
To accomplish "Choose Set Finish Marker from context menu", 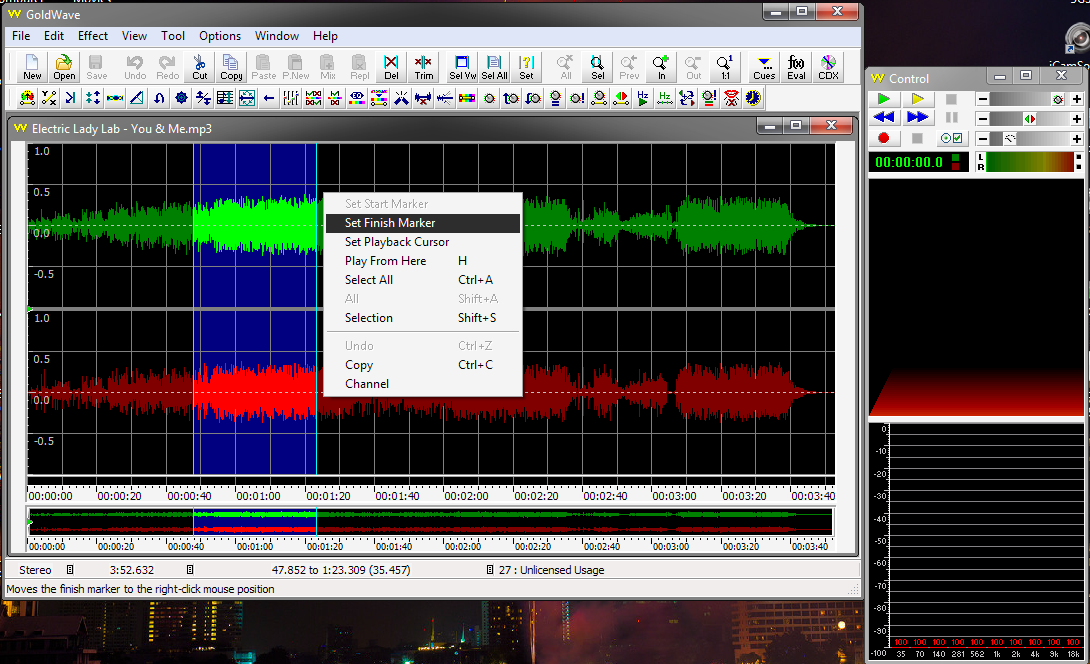I will [x=423, y=222].
